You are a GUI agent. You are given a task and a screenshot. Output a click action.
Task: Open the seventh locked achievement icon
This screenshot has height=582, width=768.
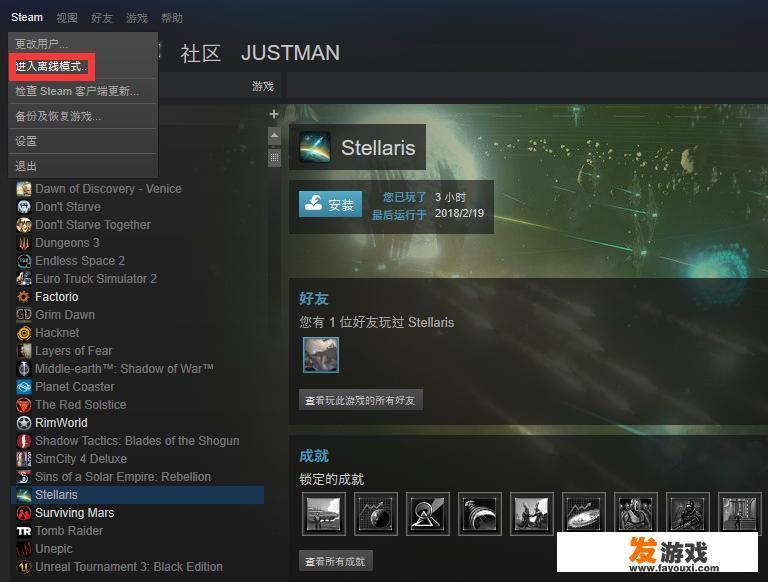coord(635,514)
